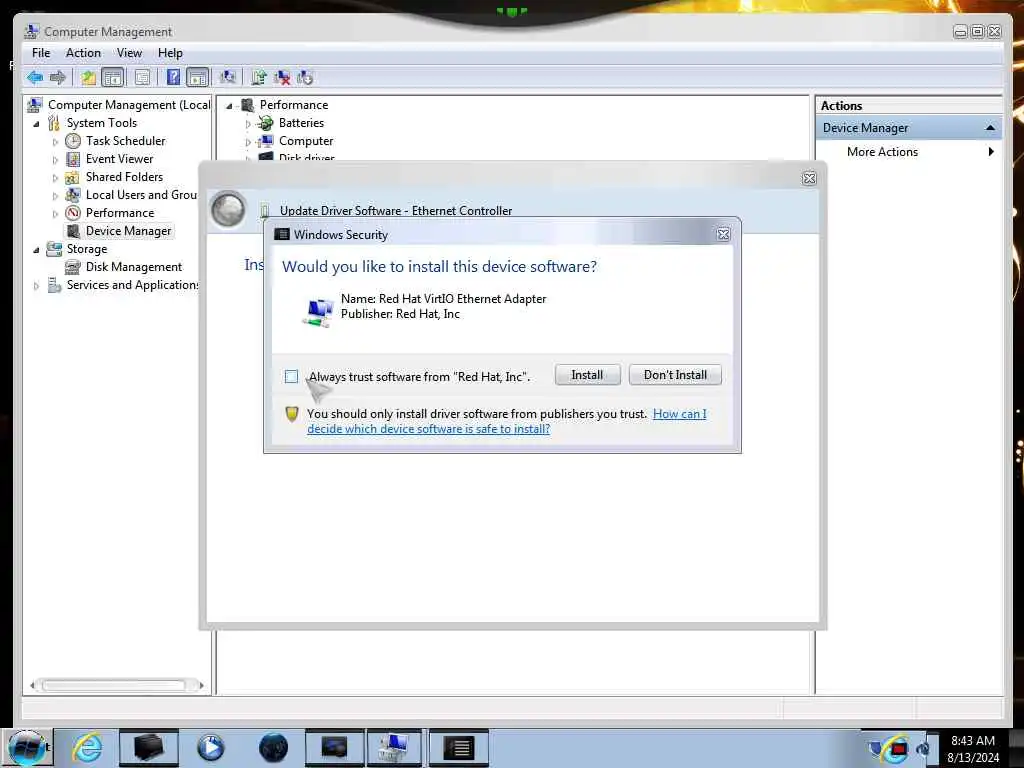The width and height of the screenshot is (1024, 768).
Task: Click the blue Help question mark icon
Action: 173,78
